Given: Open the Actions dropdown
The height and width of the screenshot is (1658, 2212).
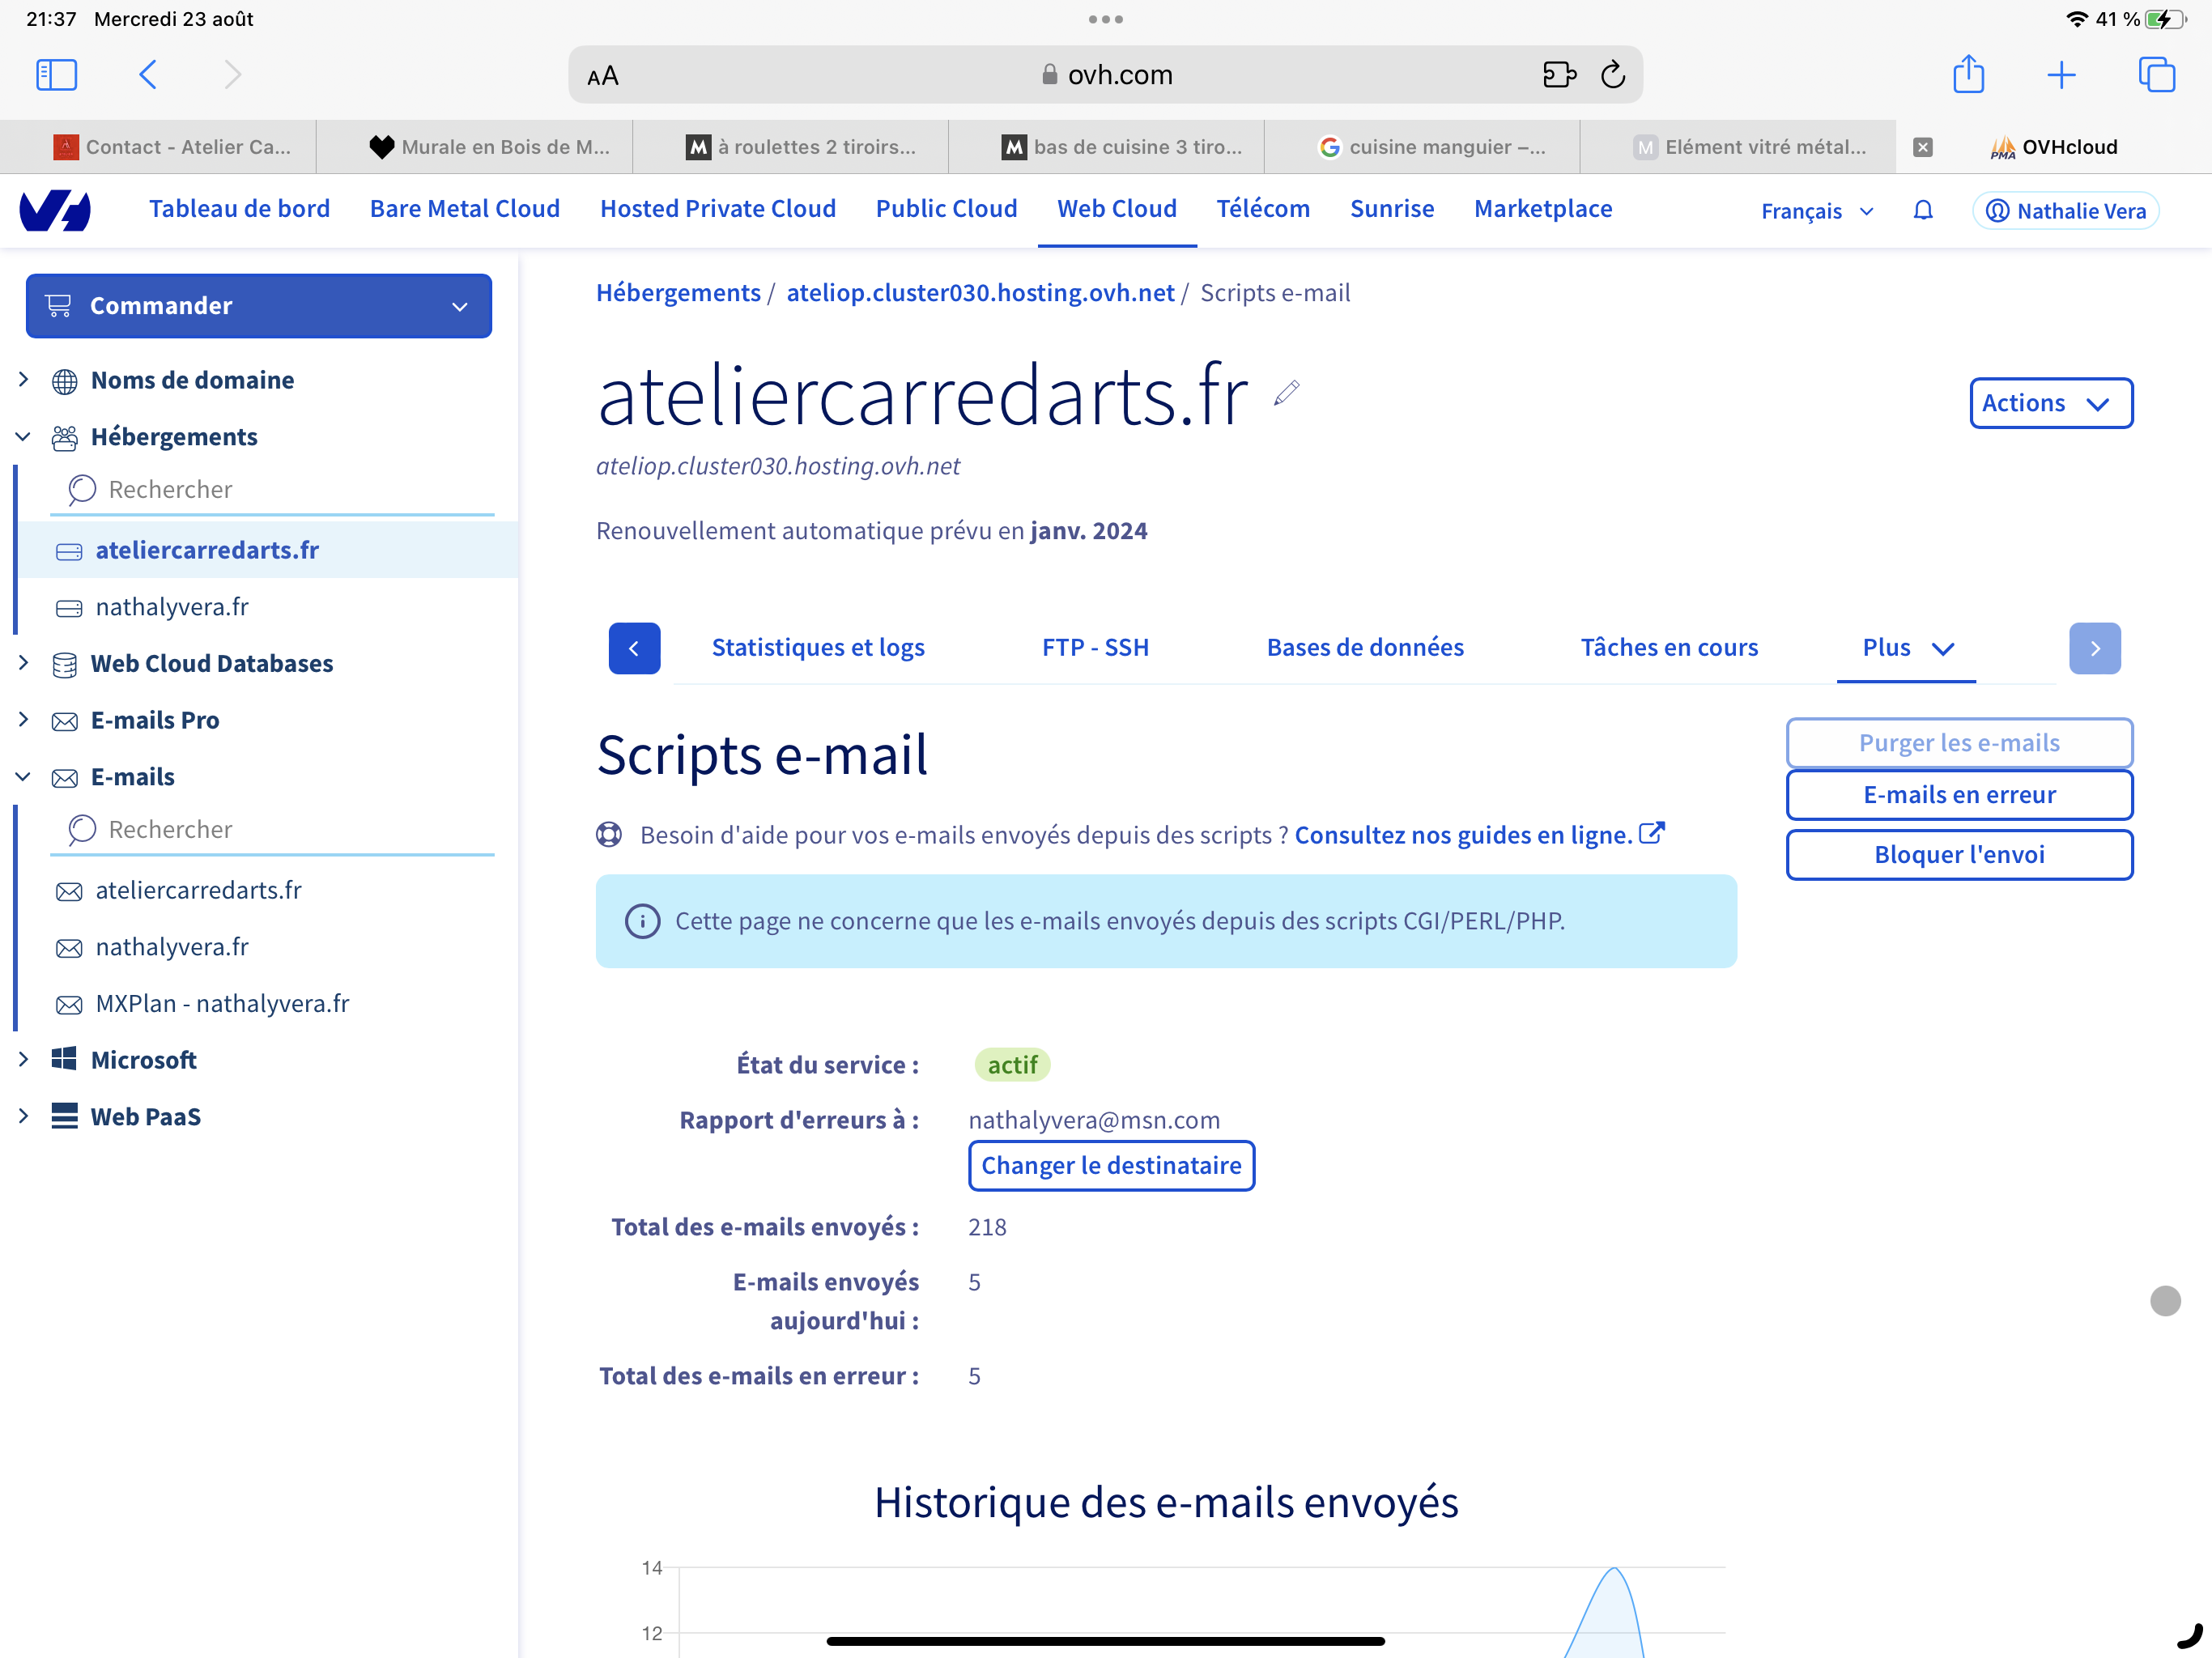Looking at the screenshot, I should [2050, 403].
